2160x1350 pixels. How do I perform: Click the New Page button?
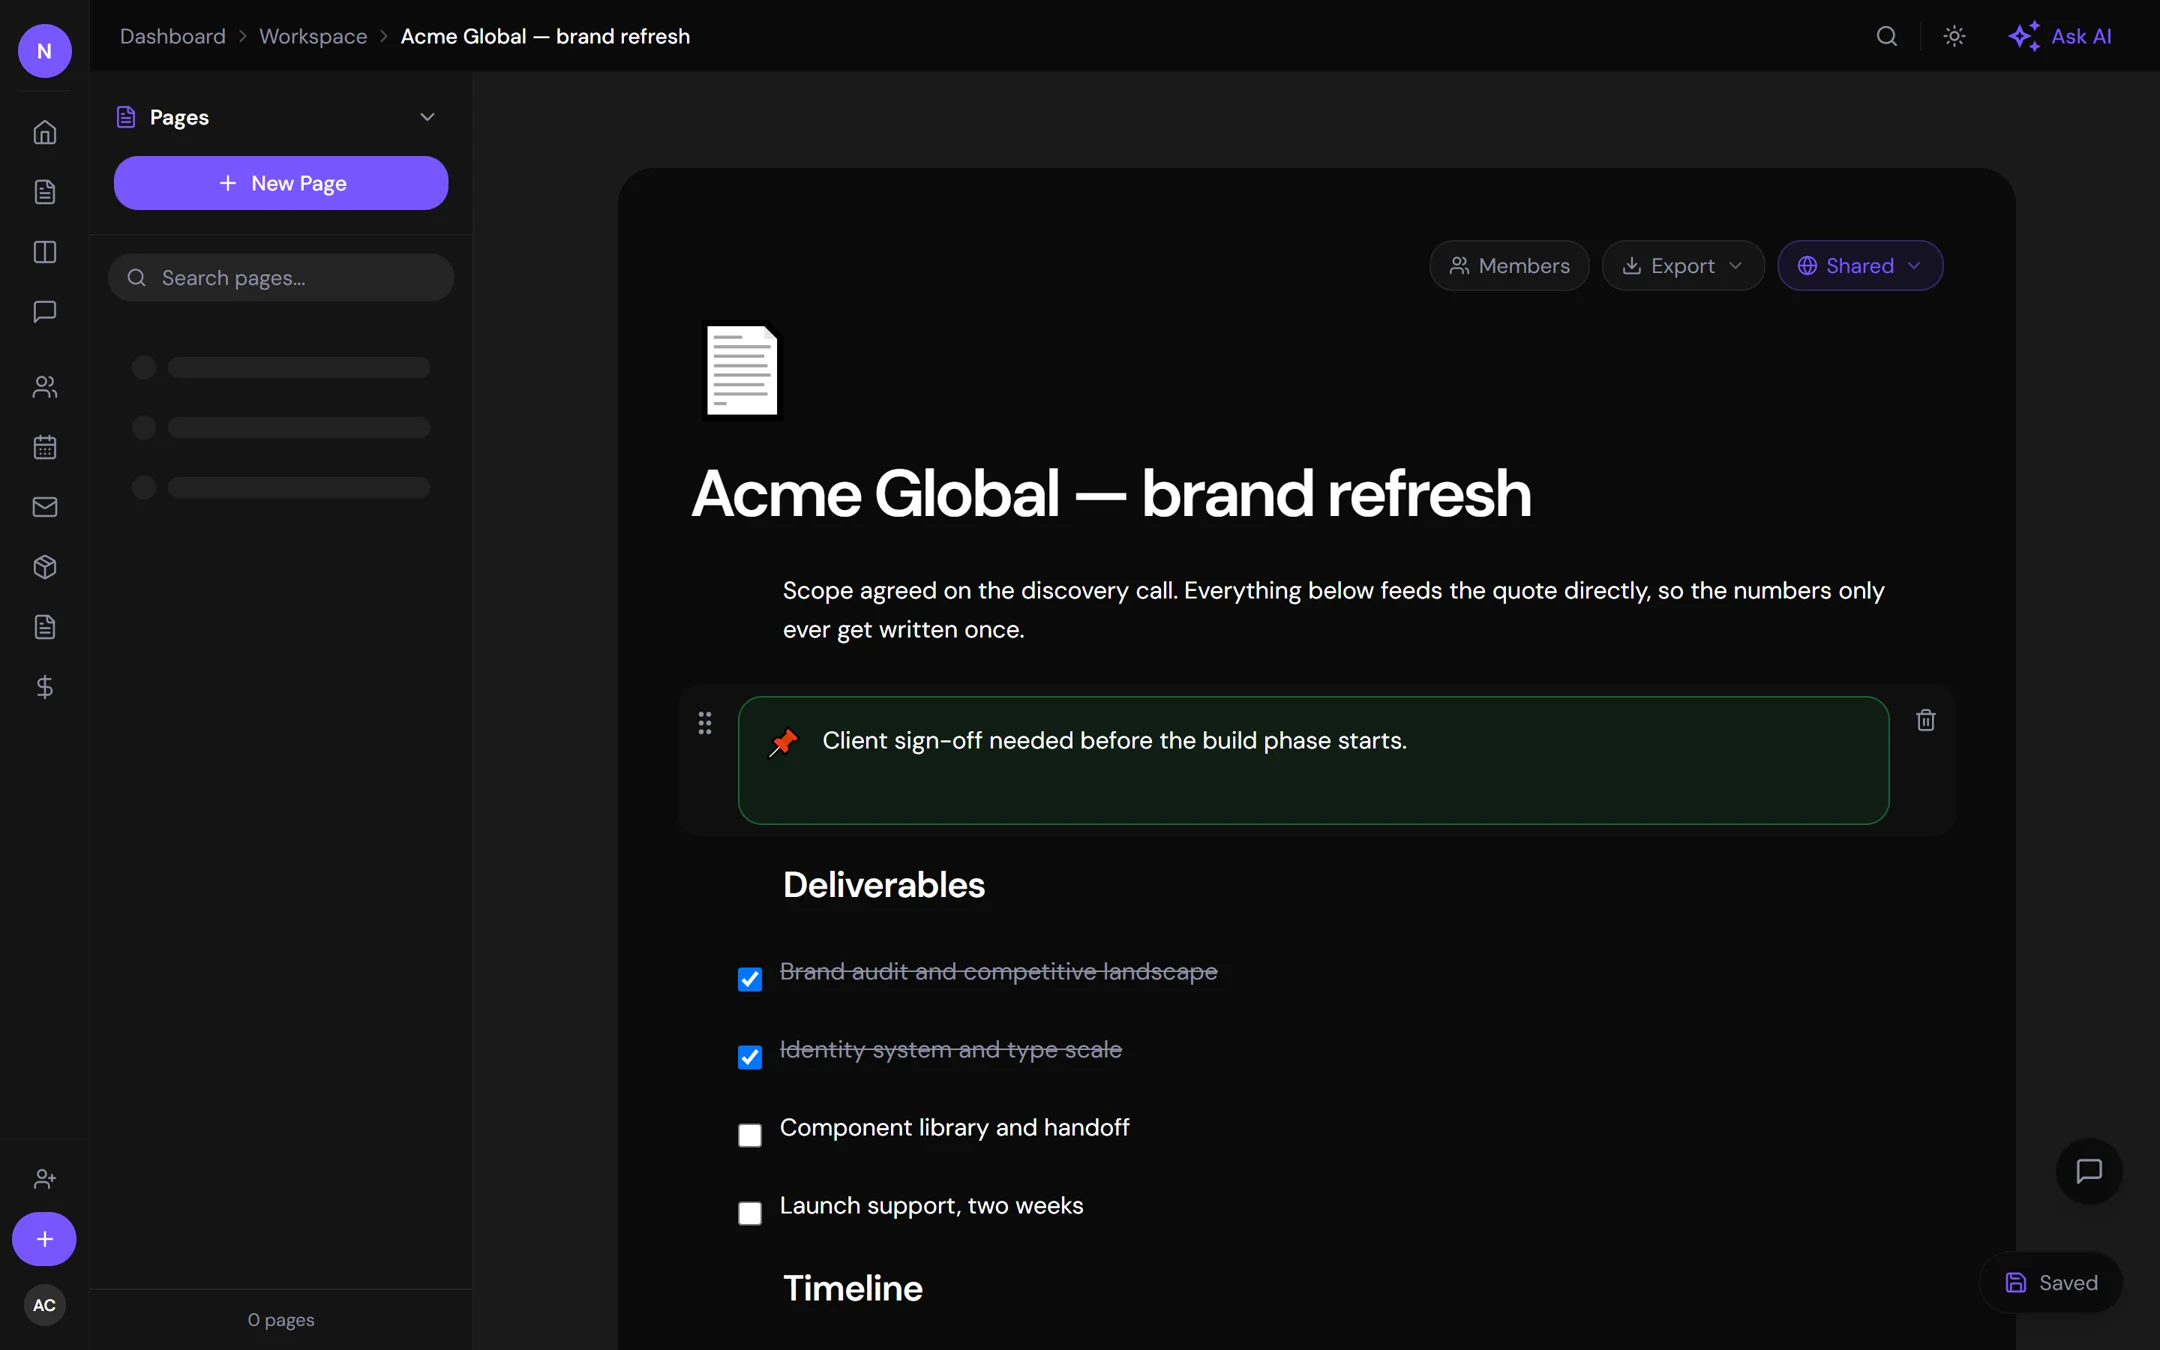(281, 183)
